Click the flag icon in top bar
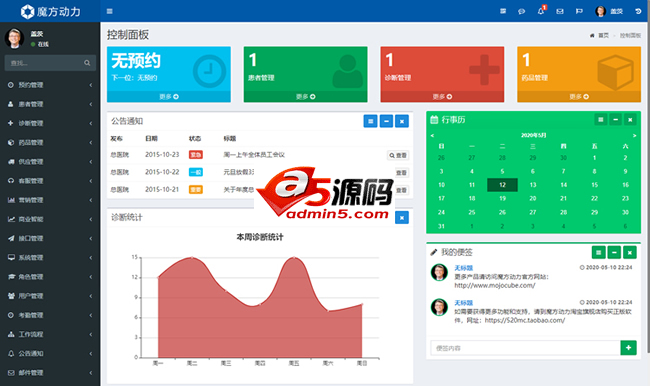Image resolution: width=650 pixels, height=386 pixels. point(579,11)
